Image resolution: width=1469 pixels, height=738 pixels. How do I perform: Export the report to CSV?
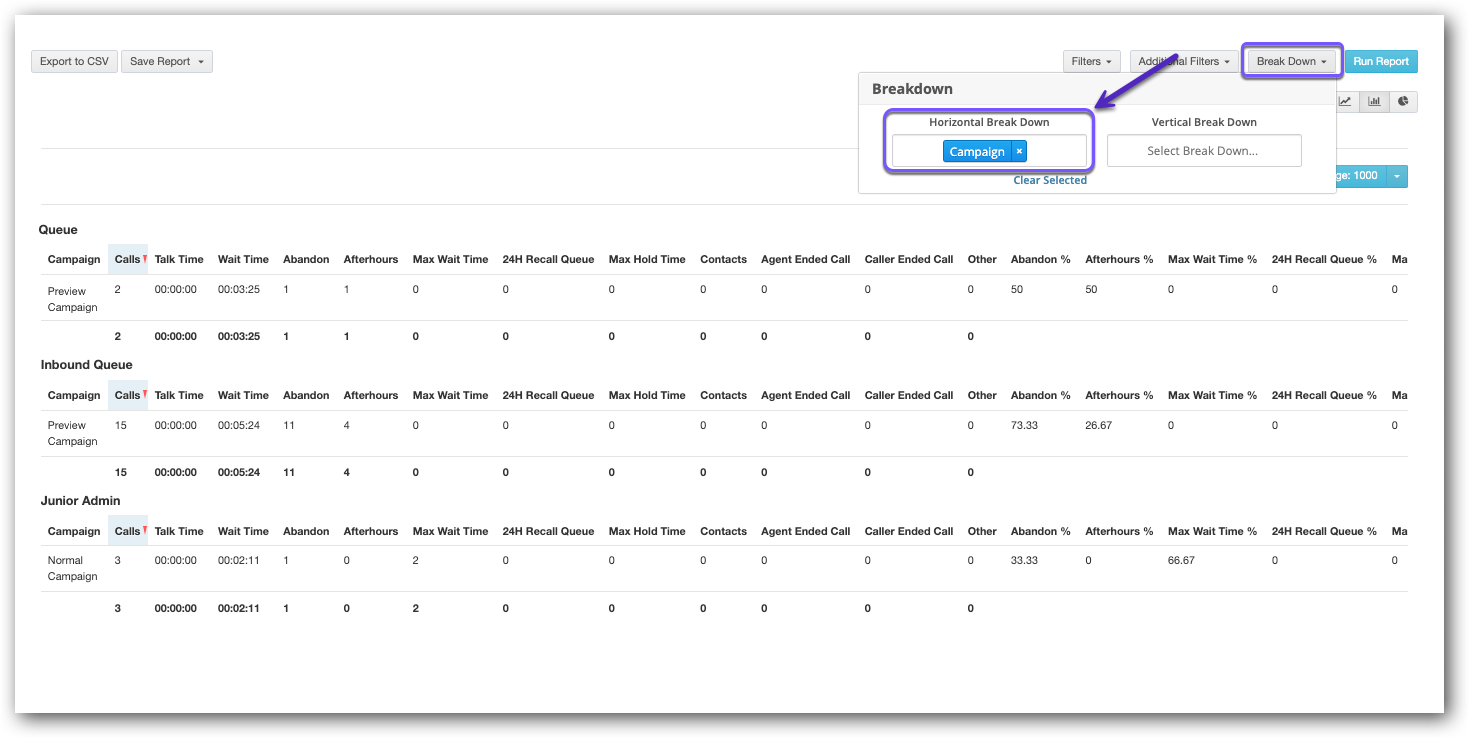pos(73,61)
